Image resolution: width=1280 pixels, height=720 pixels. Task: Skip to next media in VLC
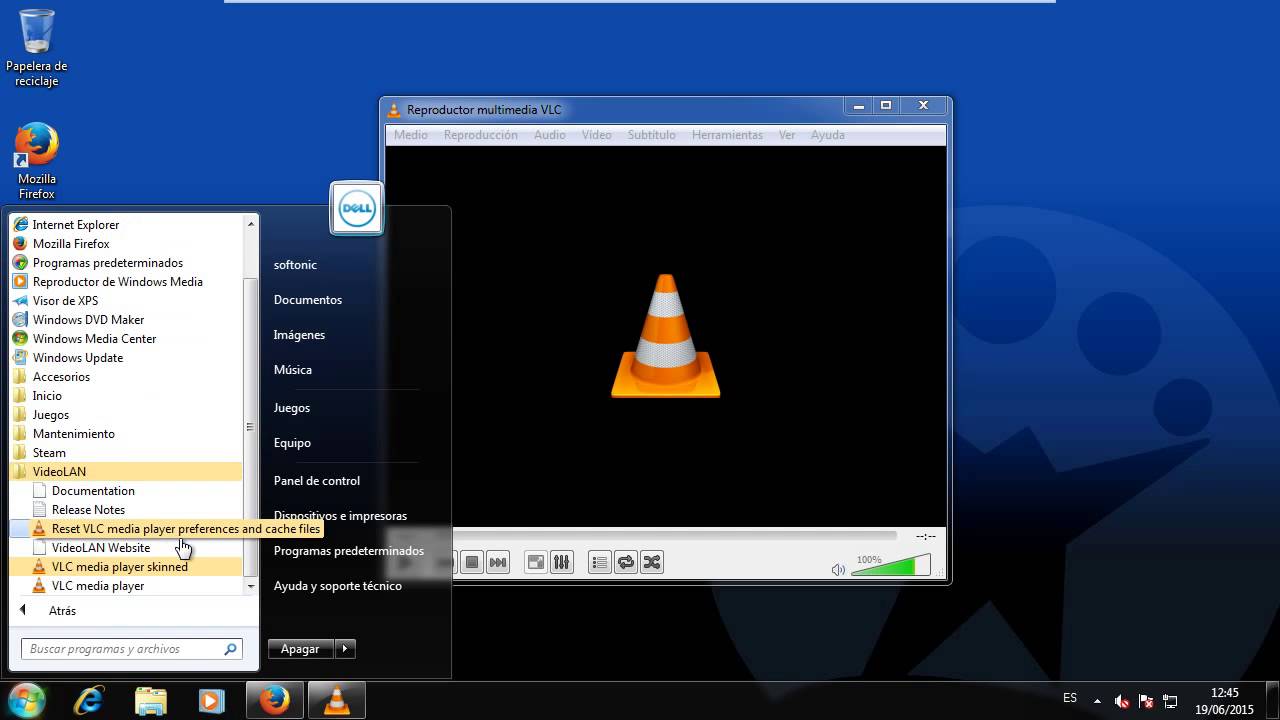tap(498, 562)
